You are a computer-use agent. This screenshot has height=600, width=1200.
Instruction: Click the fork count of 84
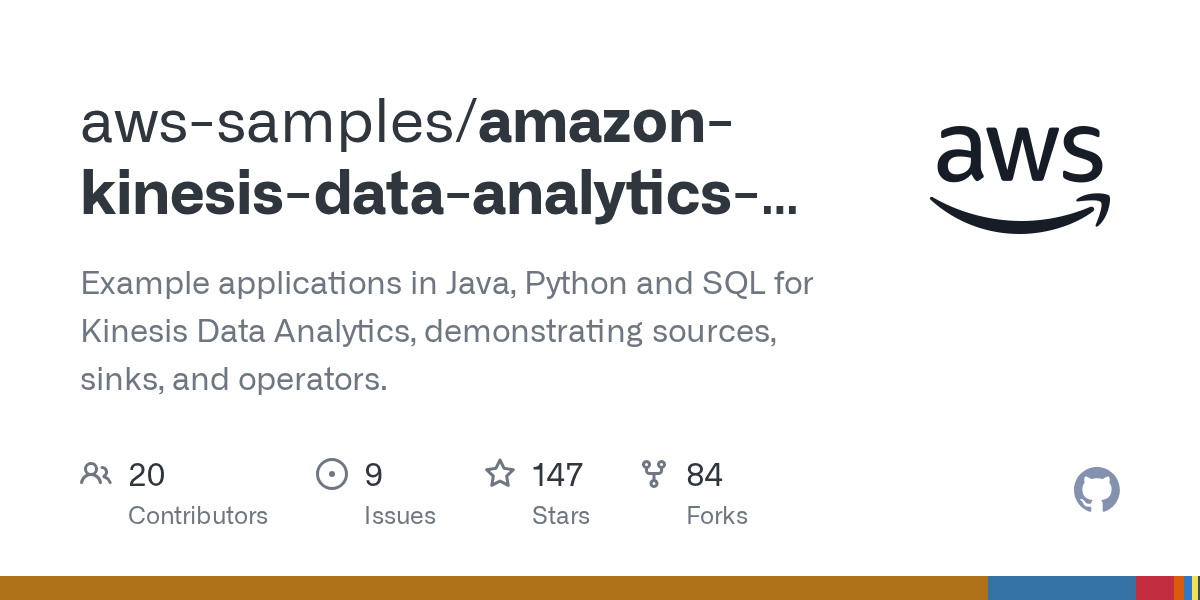click(704, 474)
